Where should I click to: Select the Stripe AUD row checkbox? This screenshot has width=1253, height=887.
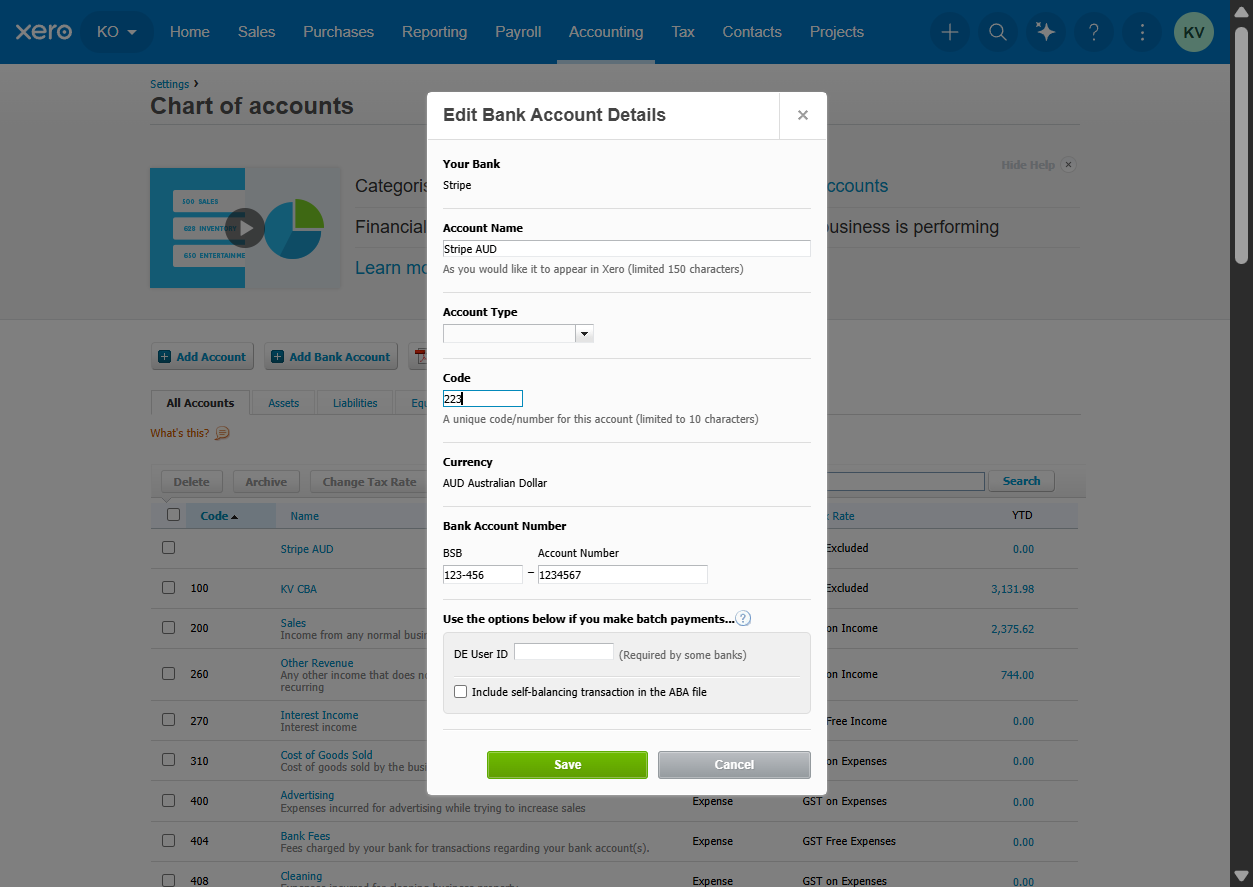pyautogui.click(x=168, y=548)
